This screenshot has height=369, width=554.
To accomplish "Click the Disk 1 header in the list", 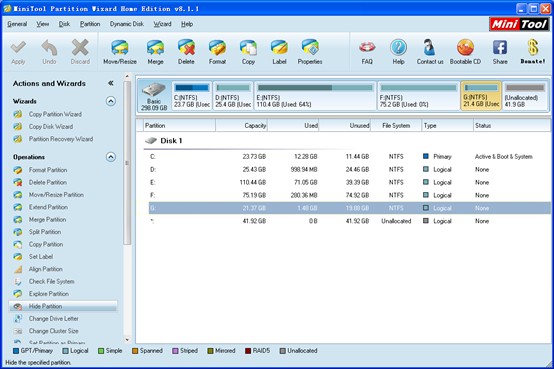I will [x=164, y=141].
